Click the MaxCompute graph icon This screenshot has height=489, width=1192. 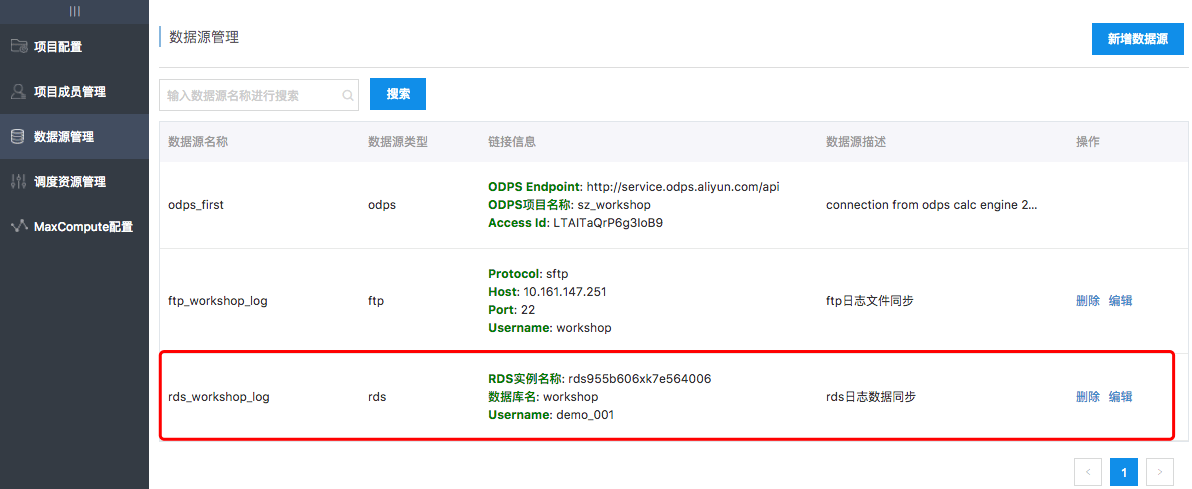point(19,226)
